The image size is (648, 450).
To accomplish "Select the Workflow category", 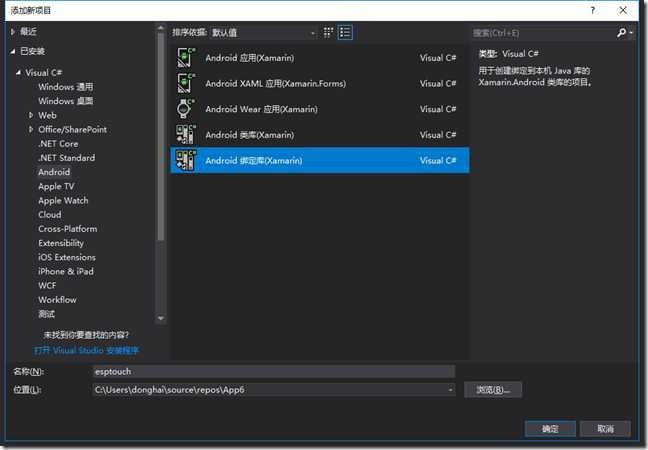I will (x=57, y=300).
